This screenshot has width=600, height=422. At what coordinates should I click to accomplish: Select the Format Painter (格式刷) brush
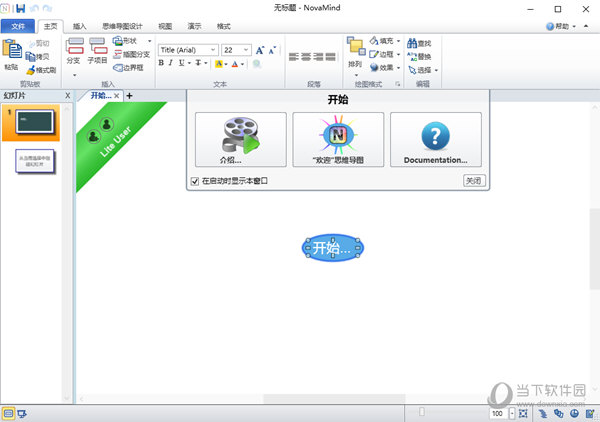[x=41, y=70]
